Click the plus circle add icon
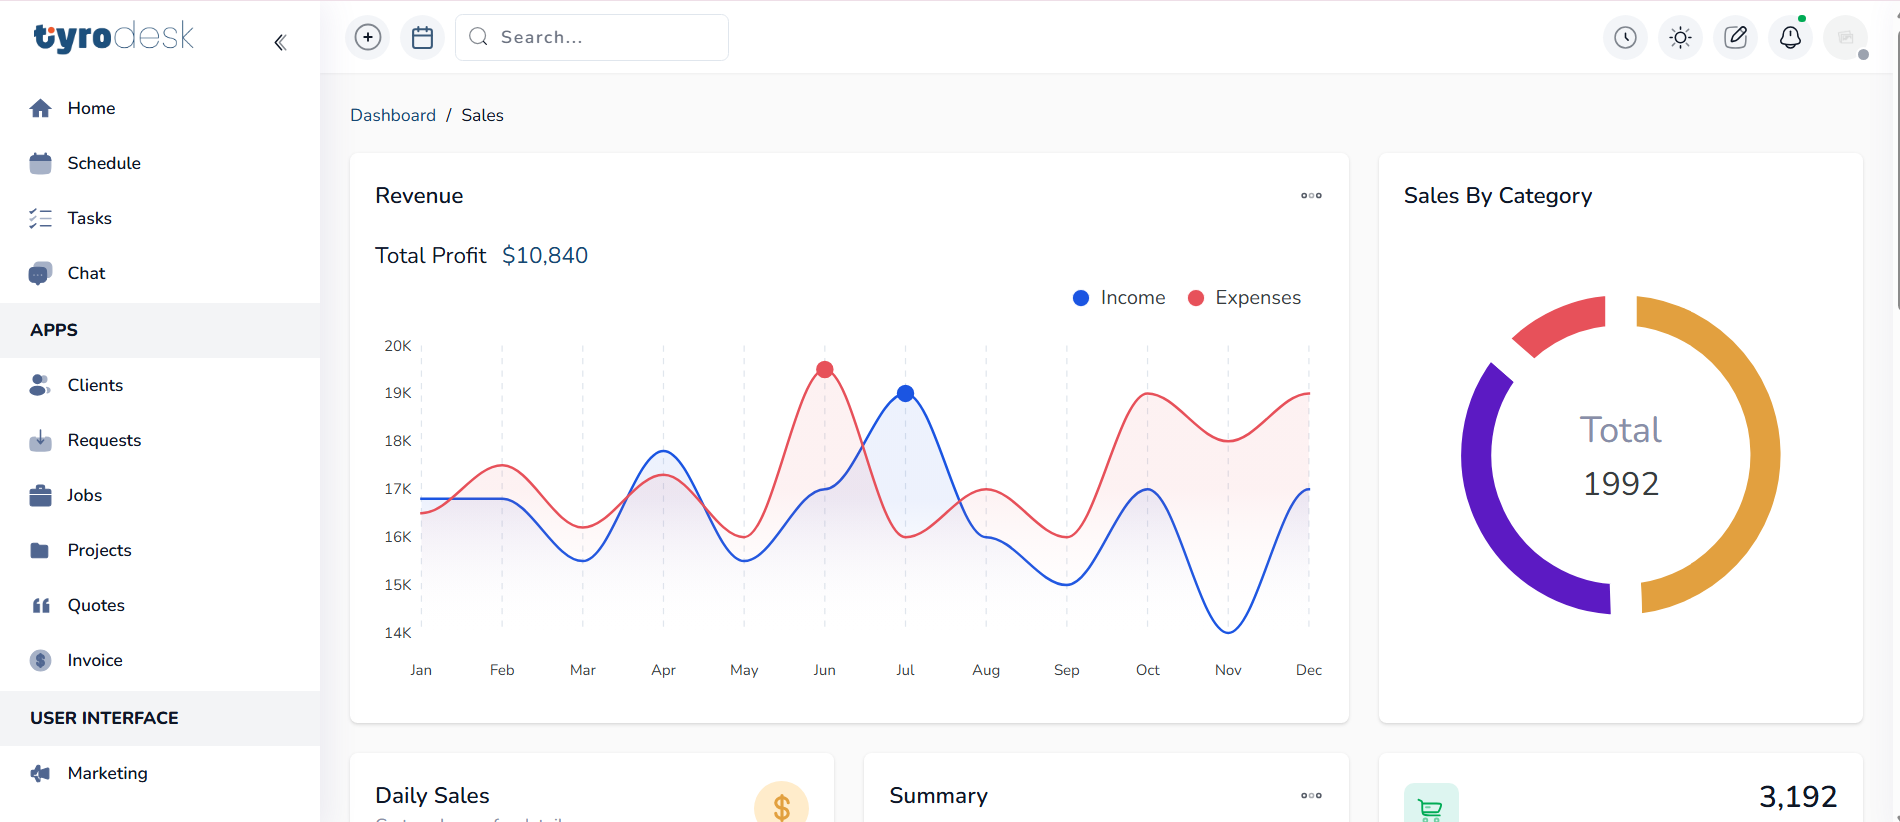The height and width of the screenshot is (822, 1900). point(368,37)
